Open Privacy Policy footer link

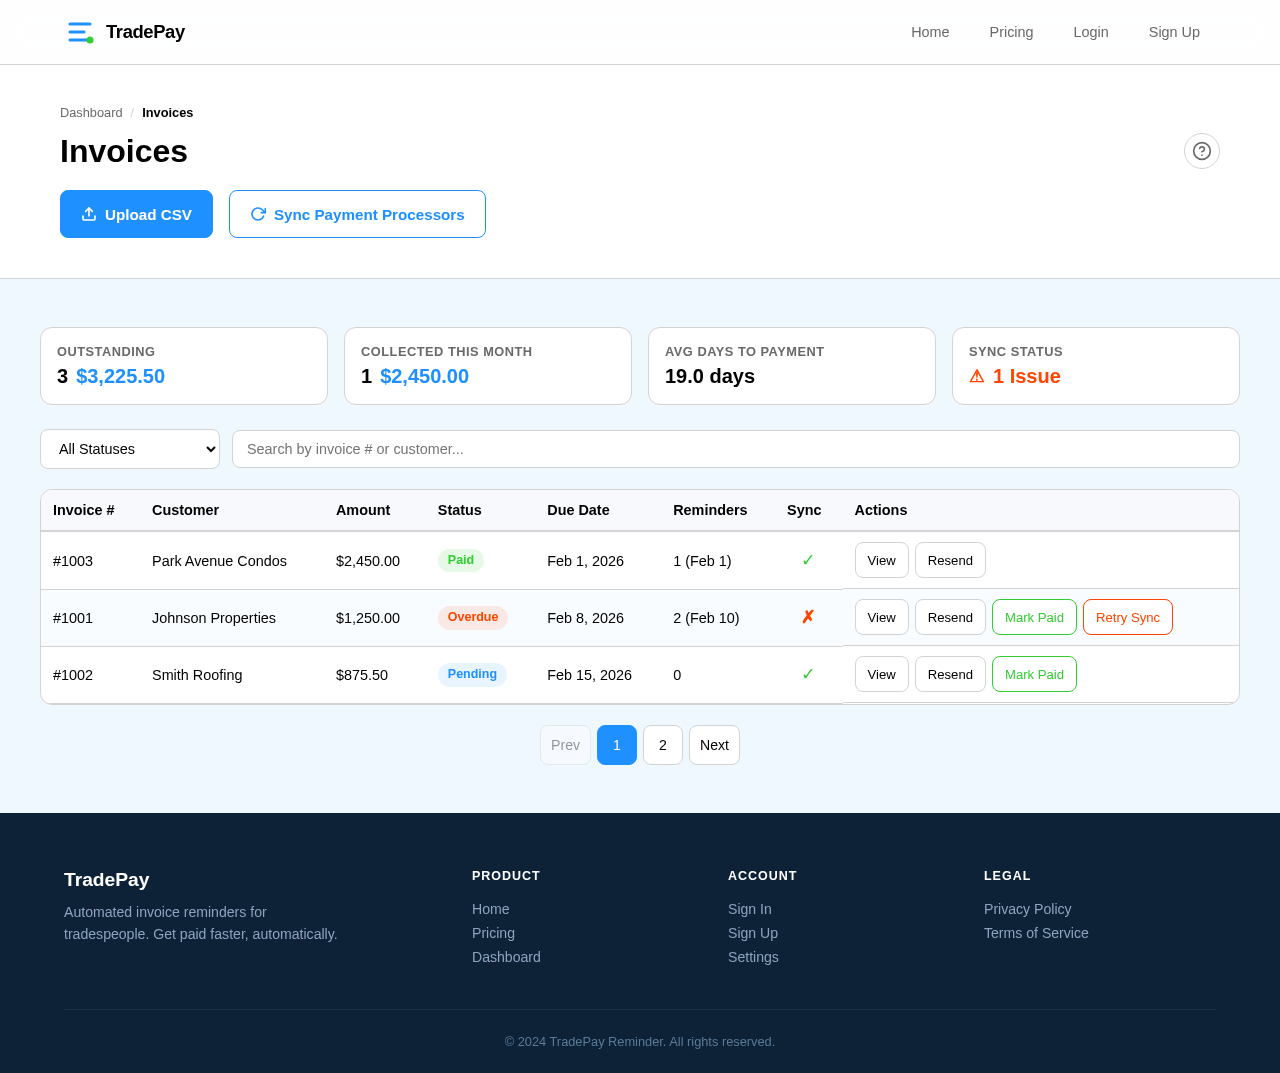pos(1027,909)
